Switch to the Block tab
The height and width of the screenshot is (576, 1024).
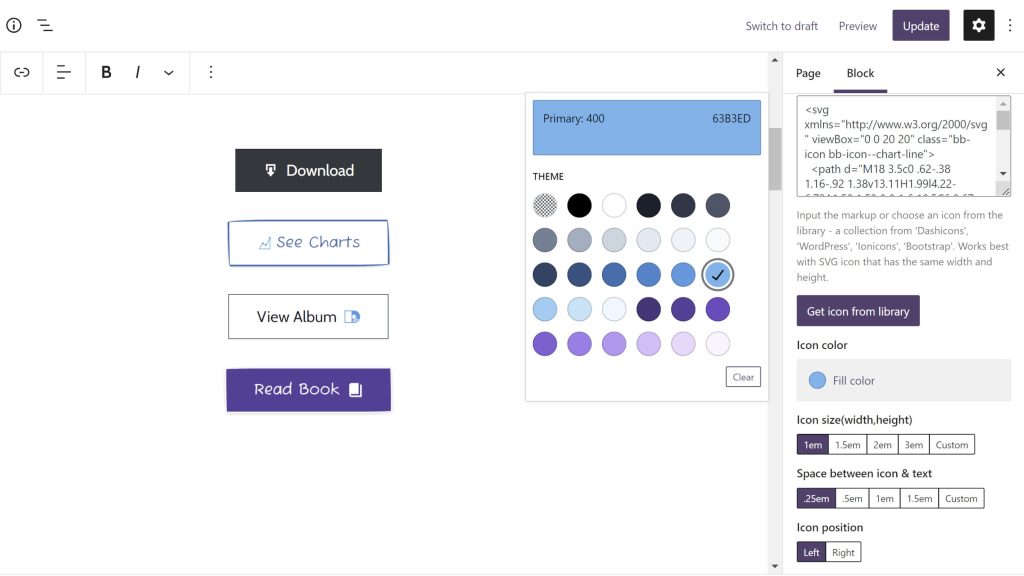pos(860,73)
